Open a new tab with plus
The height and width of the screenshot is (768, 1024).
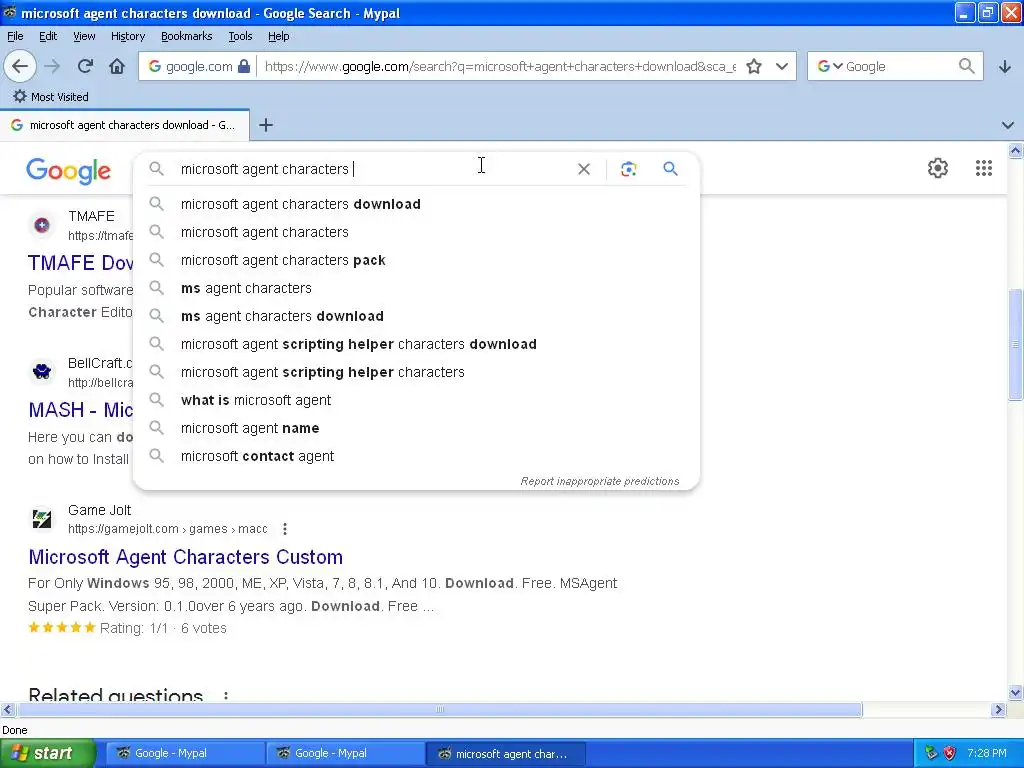pos(266,125)
